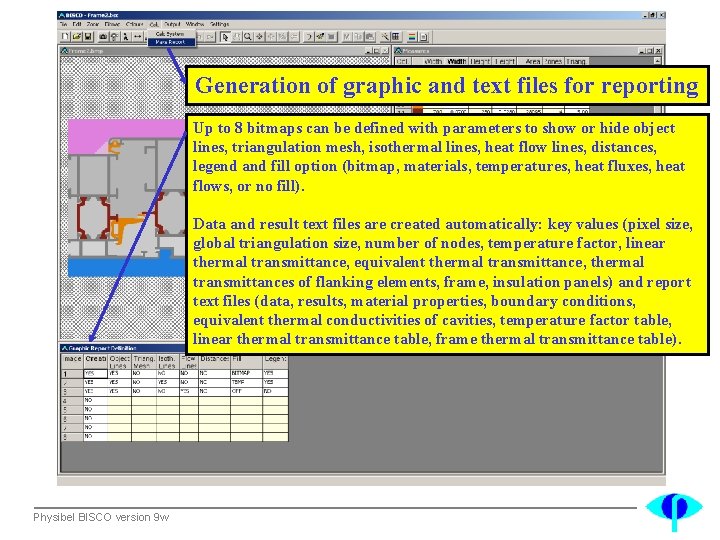This screenshot has width=720, height=540.
Task: Click the BITMAP fill cell in row 1
Action: (x=247, y=373)
